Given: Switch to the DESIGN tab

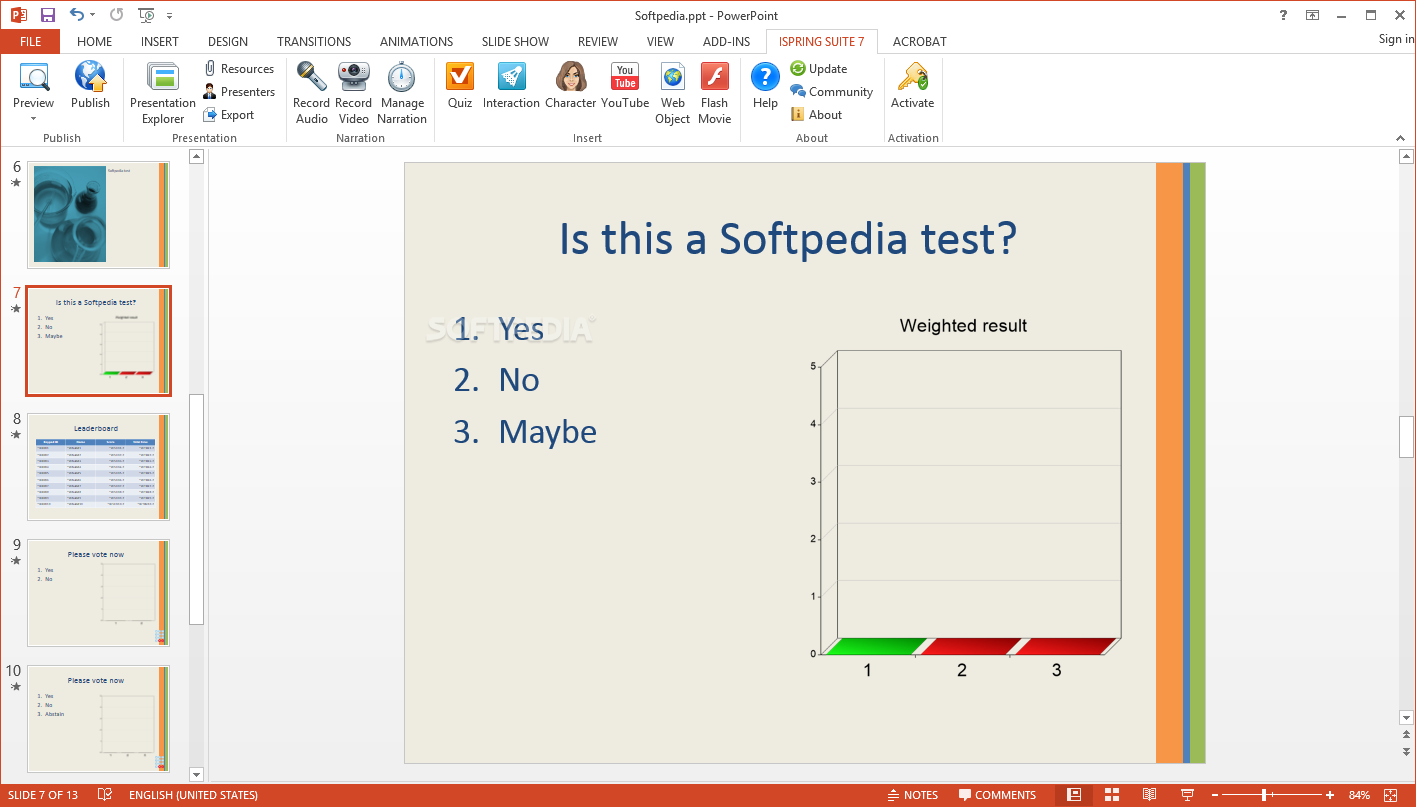Looking at the screenshot, I should [228, 41].
